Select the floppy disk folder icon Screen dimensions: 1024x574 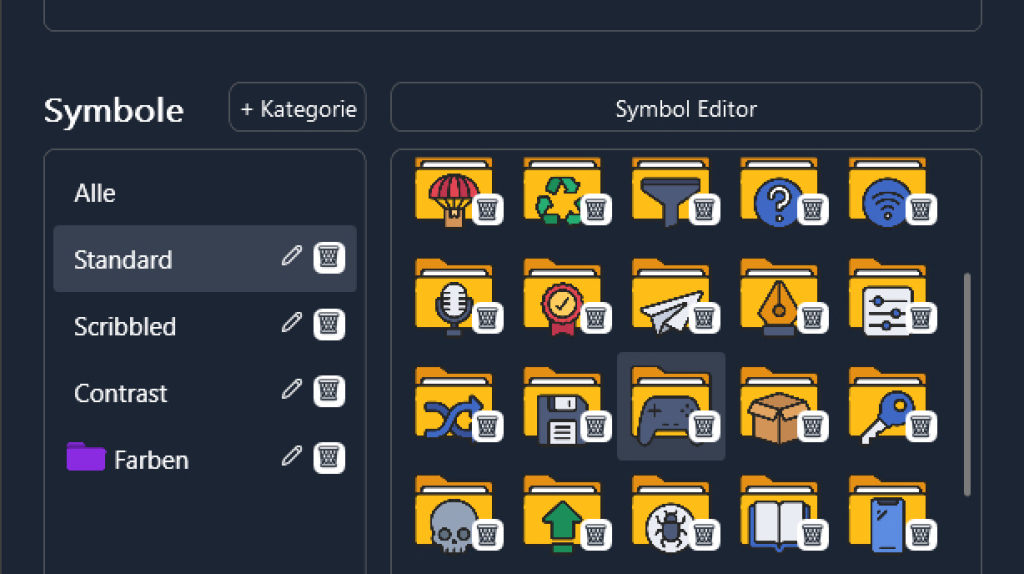(x=553, y=406)
